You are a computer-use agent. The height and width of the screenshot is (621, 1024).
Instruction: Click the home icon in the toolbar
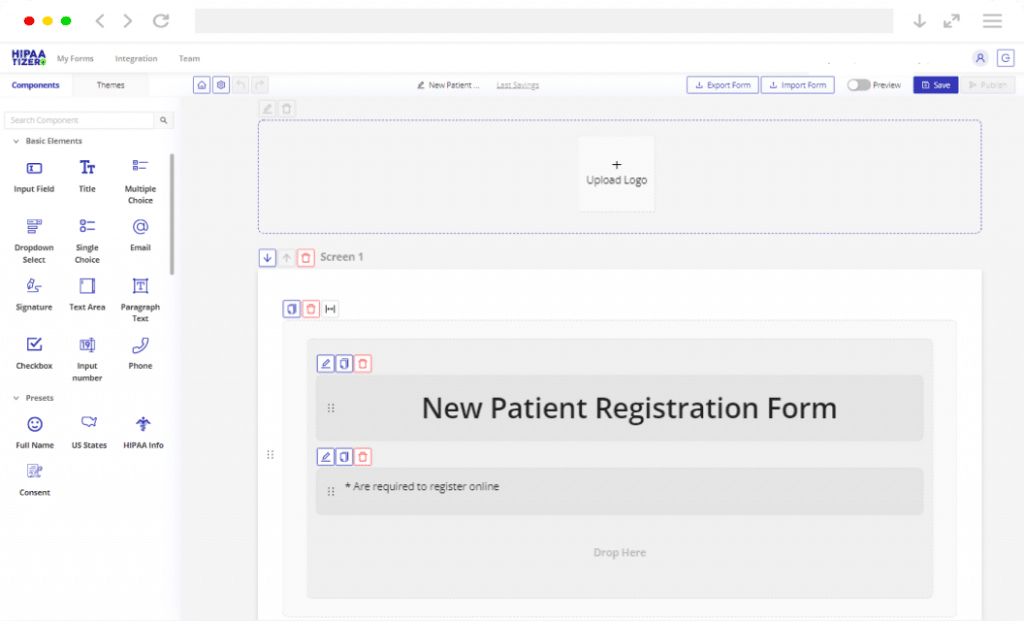(201, 85)
